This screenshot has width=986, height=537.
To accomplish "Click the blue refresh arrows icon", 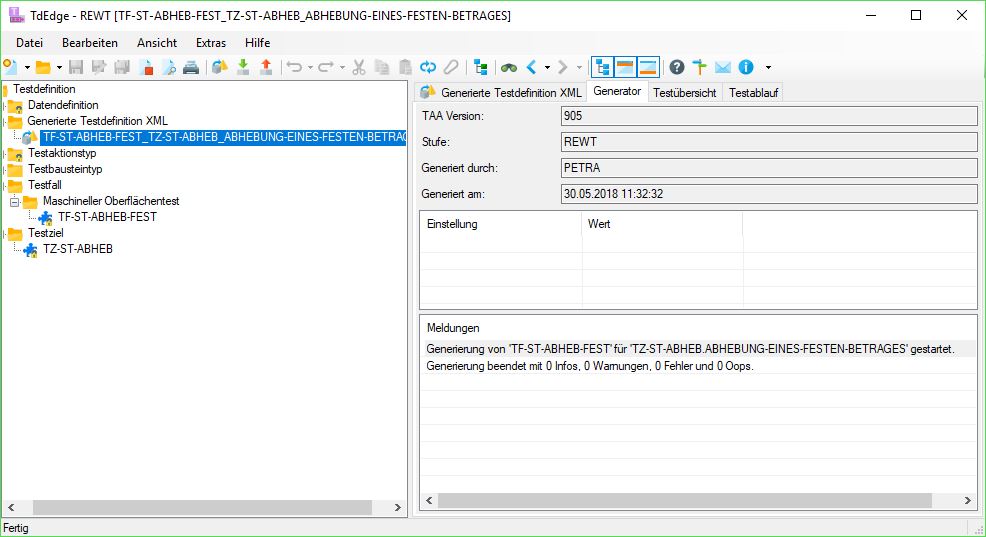I will point(428,67).
